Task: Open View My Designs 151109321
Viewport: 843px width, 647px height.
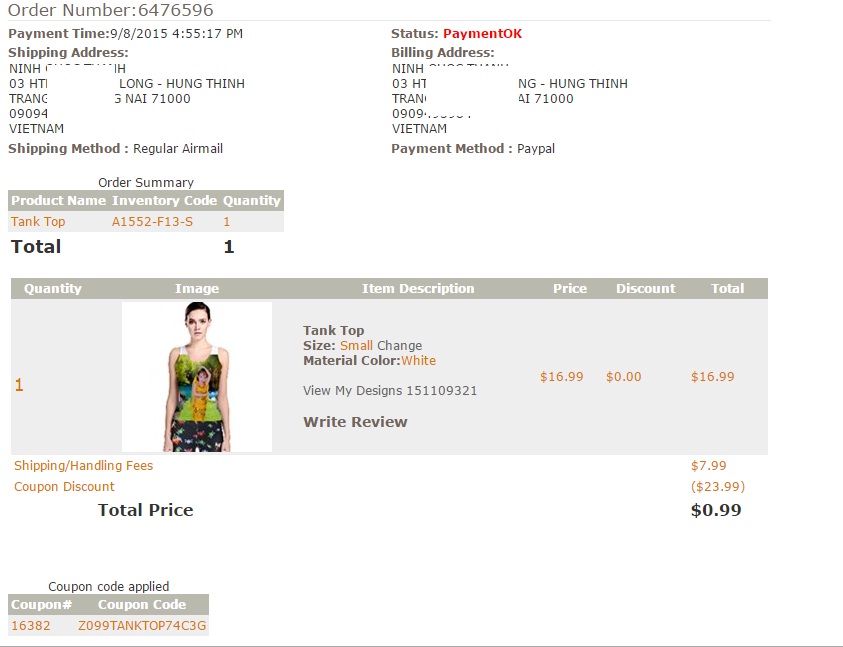Action: tap(389, 391)
